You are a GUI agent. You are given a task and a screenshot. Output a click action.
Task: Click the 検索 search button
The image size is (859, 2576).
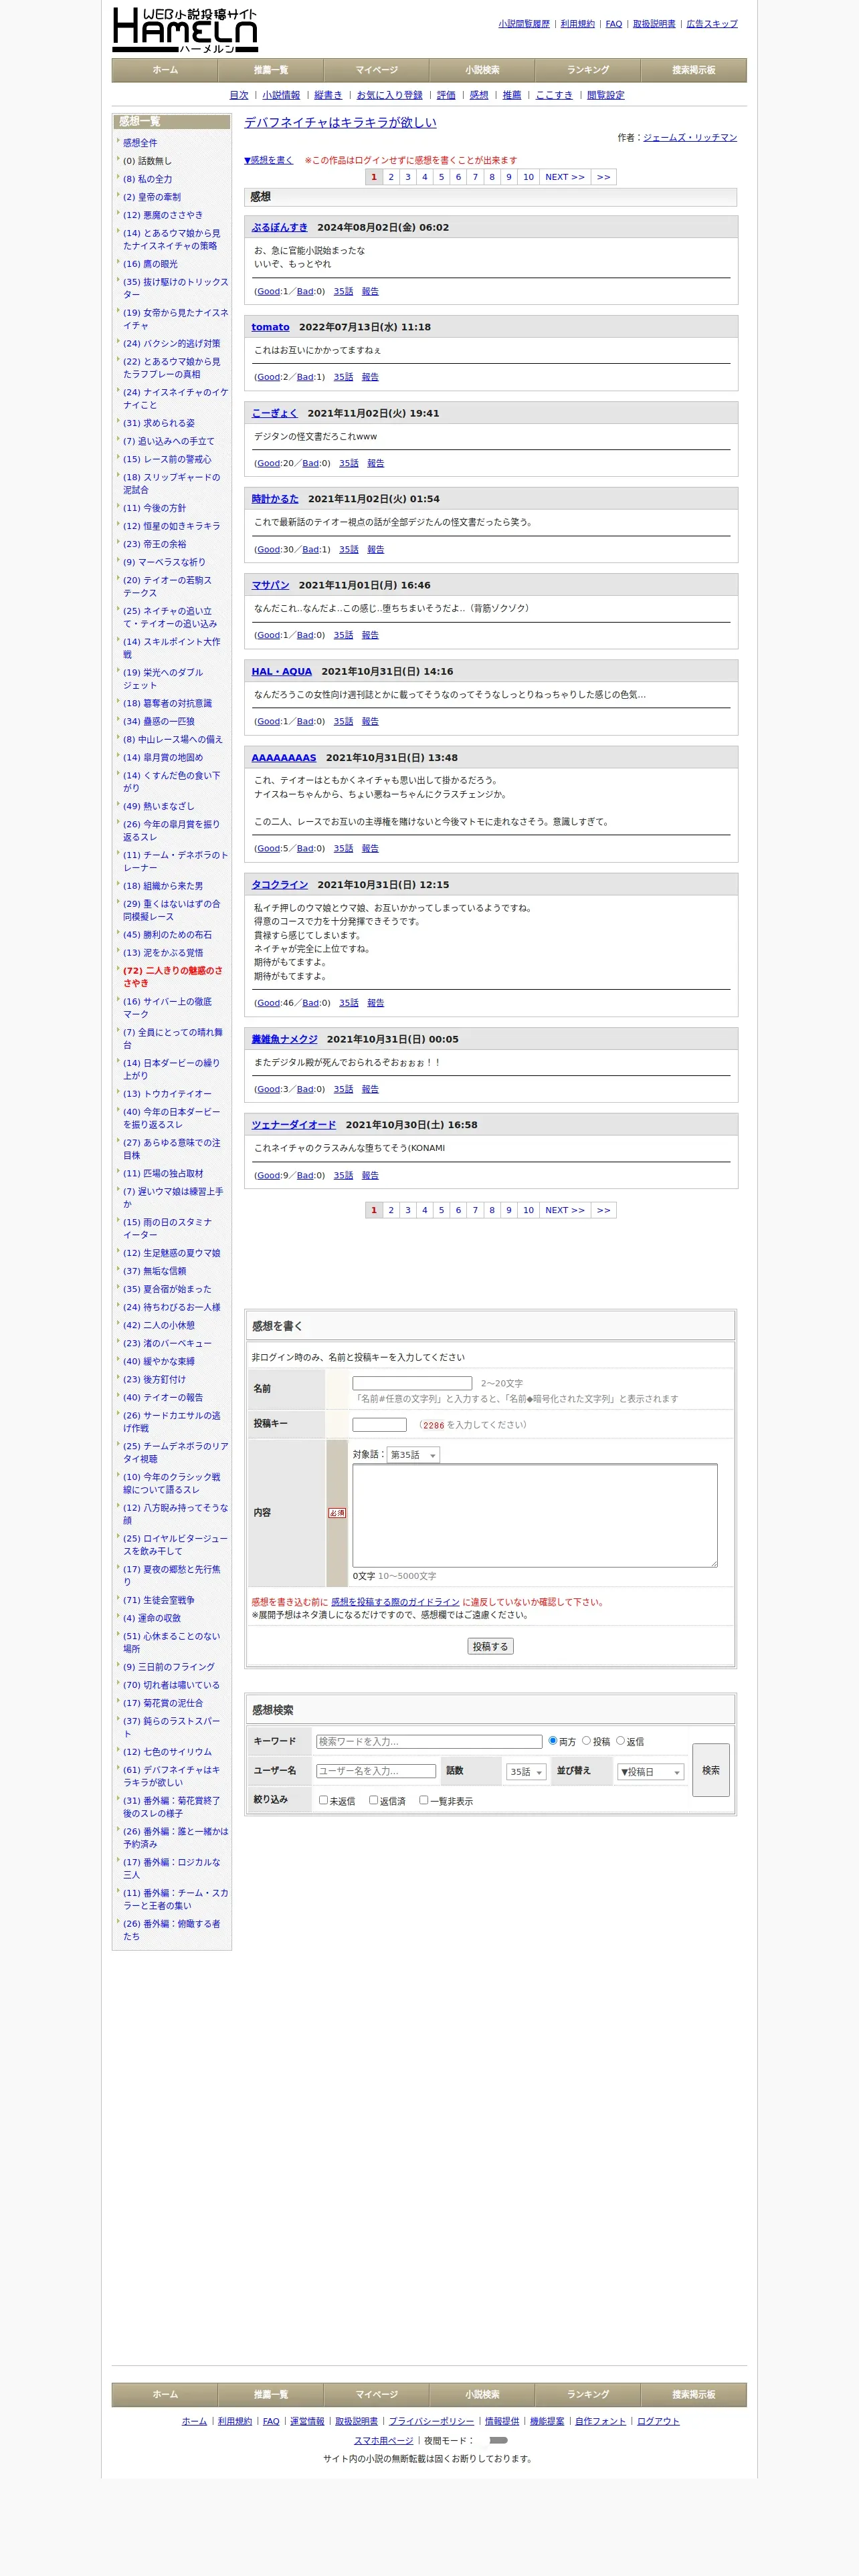[711, 1769]
